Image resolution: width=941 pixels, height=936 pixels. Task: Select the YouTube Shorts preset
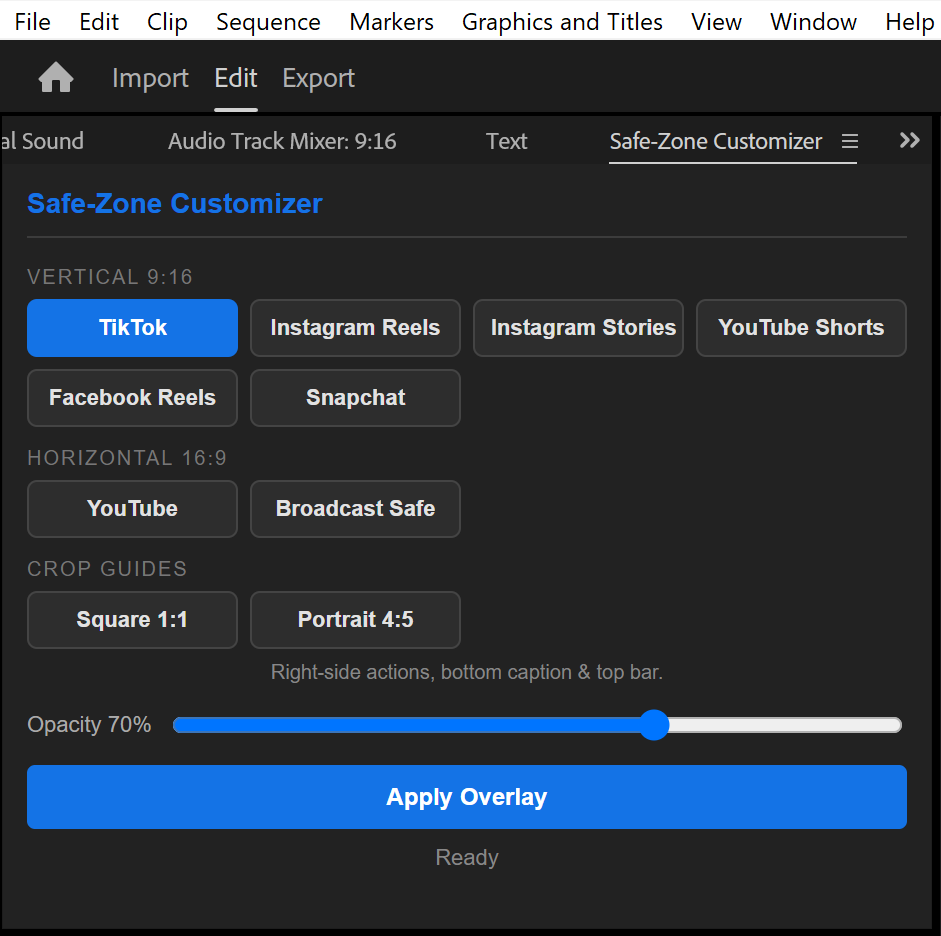click(801, 328)
